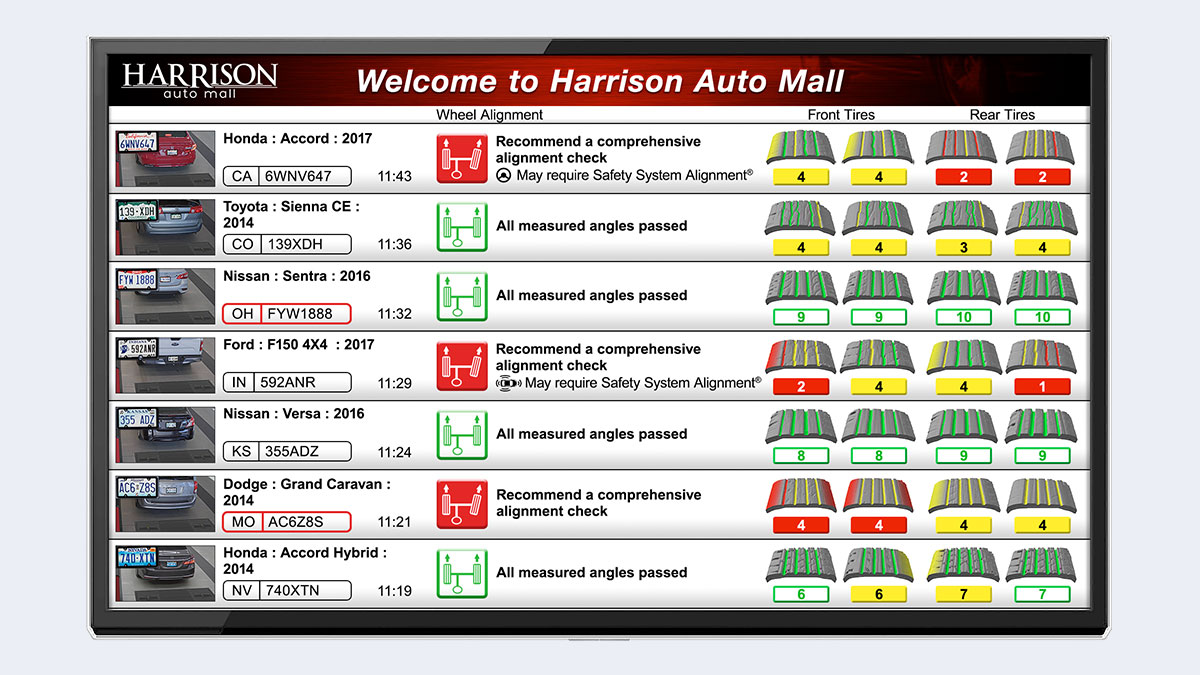Click the 11:36 timestamp
Screen dimensions: 1200x675
click(x=394, y=244)
